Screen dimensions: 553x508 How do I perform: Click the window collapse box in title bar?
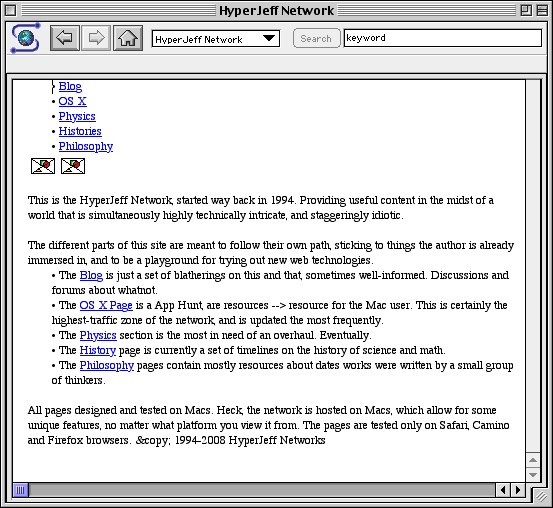[542, 11]
